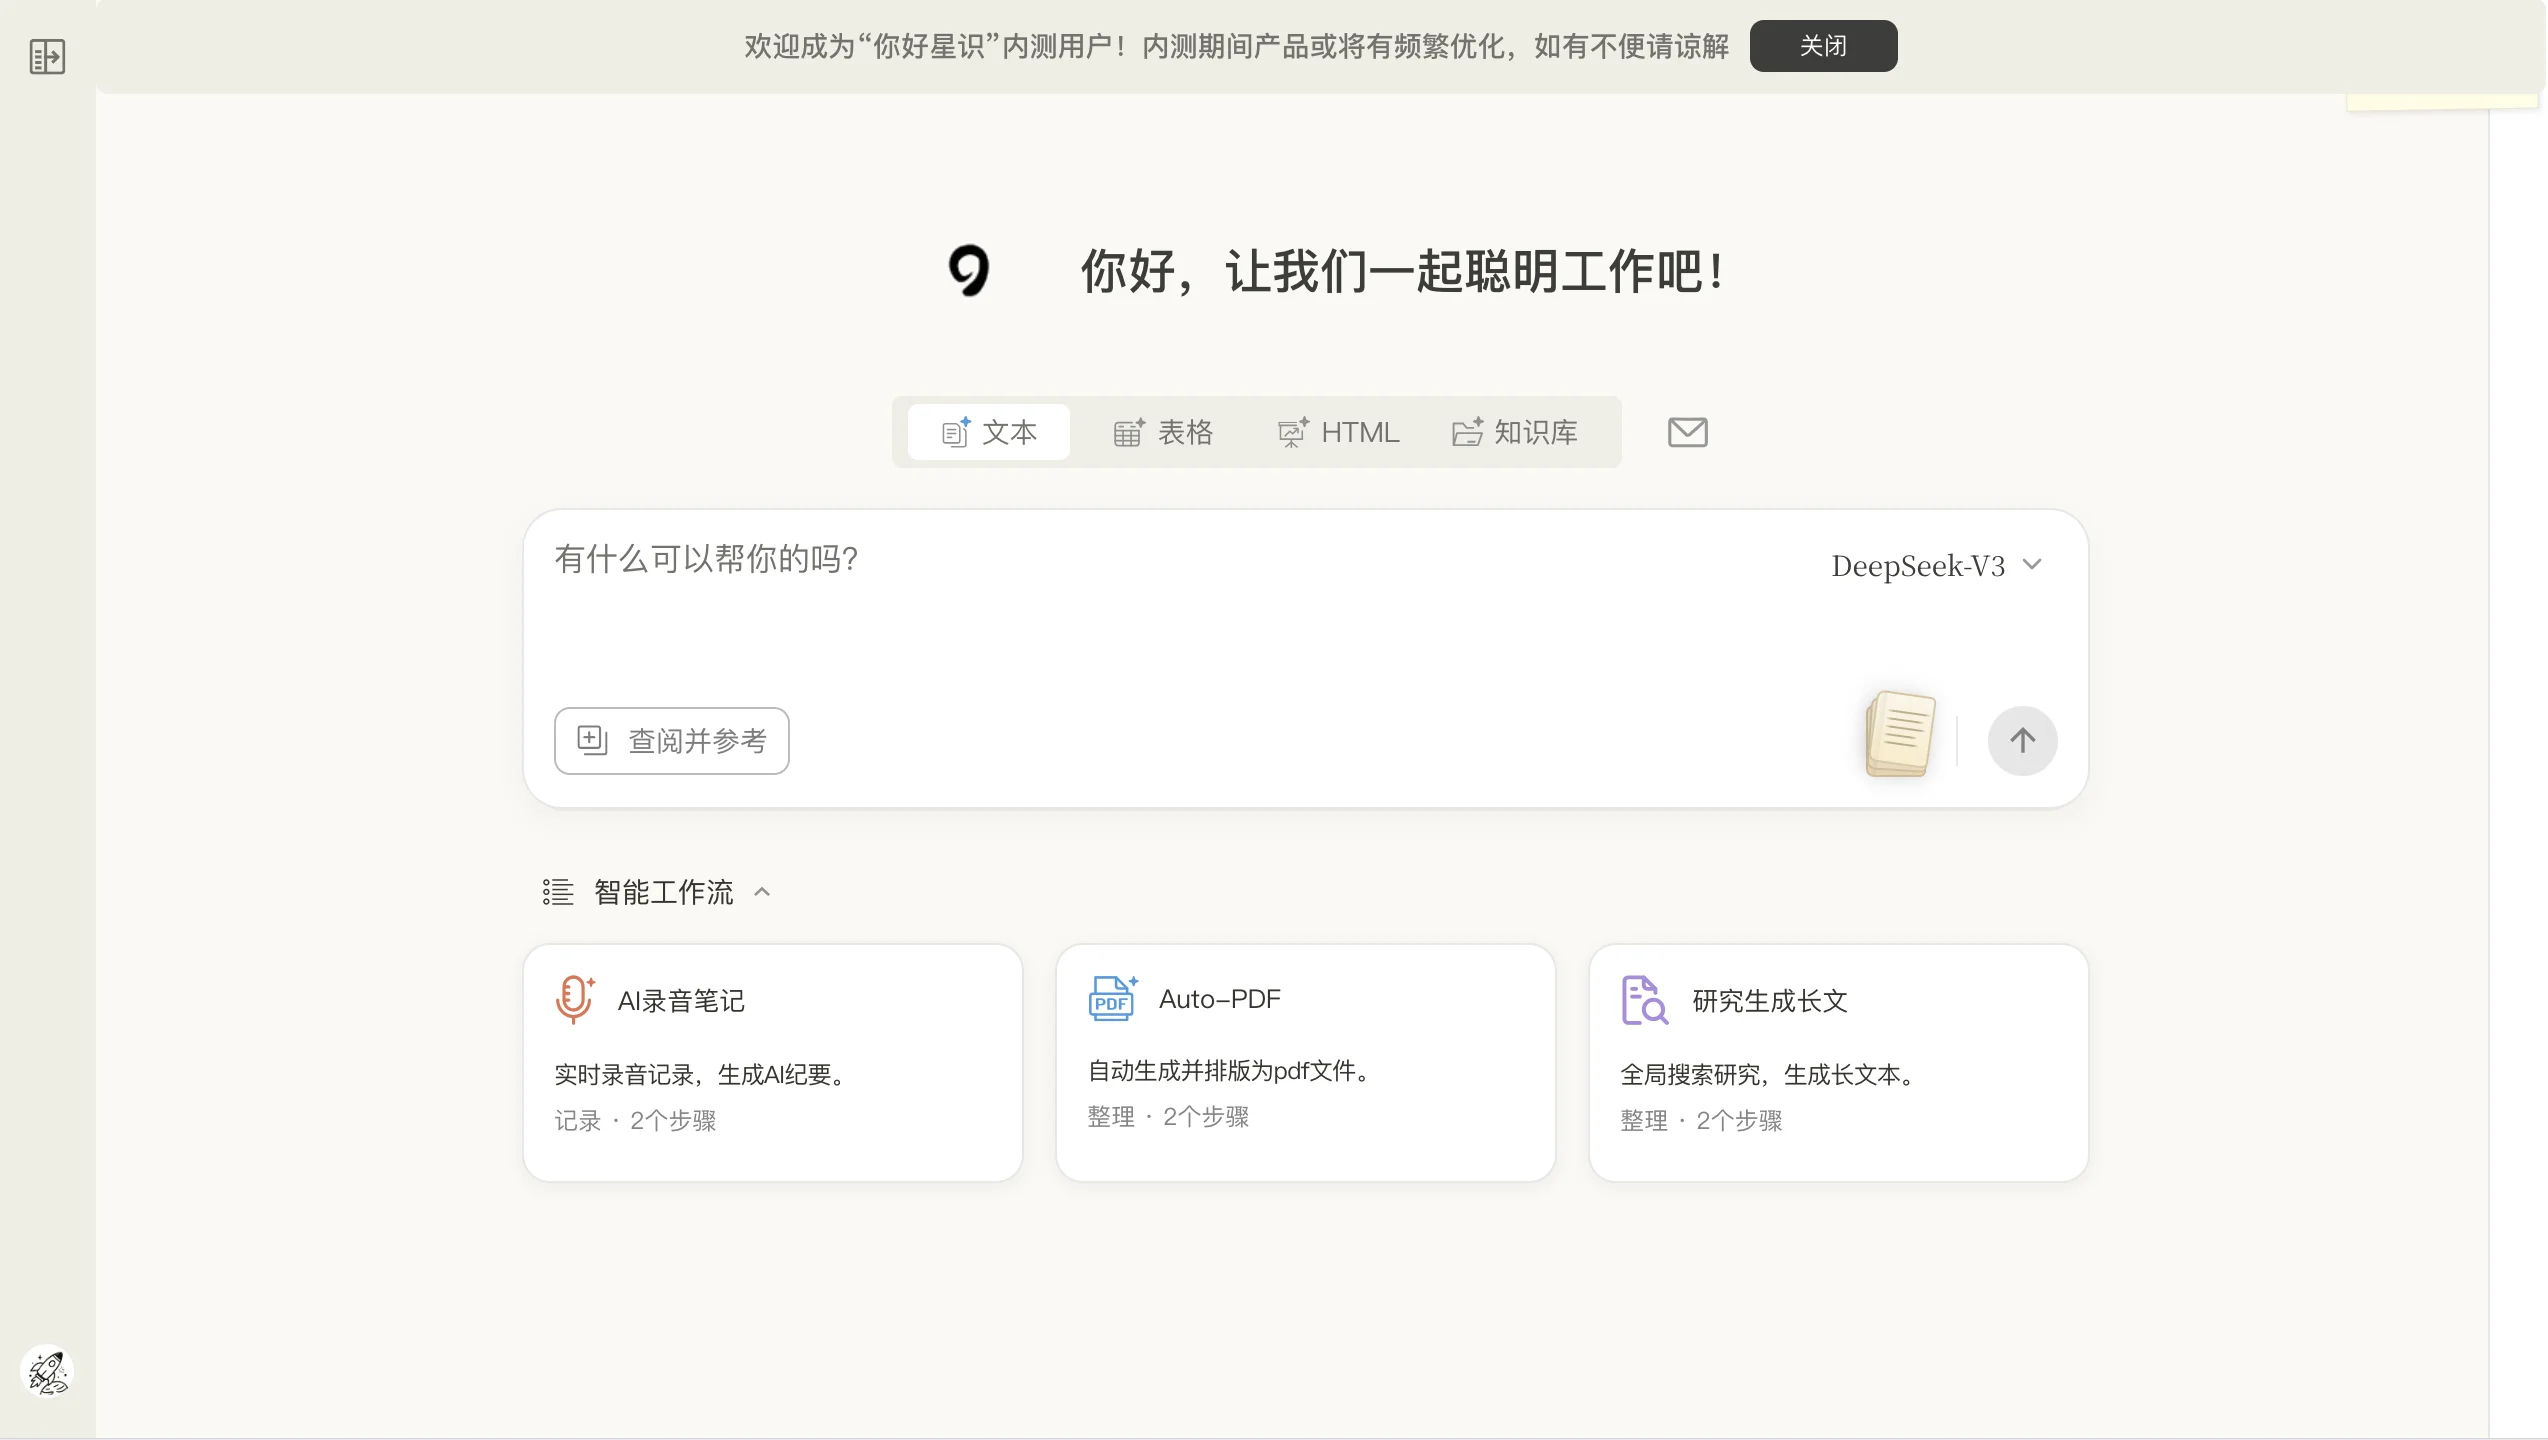
Task: Open the Auto-PDF workflow card
Action: tap(1305, 1062)
